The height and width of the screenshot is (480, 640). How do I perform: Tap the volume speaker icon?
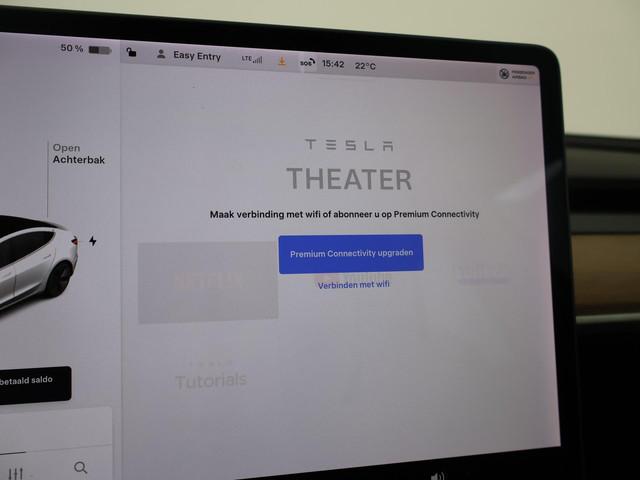(438, 476)
